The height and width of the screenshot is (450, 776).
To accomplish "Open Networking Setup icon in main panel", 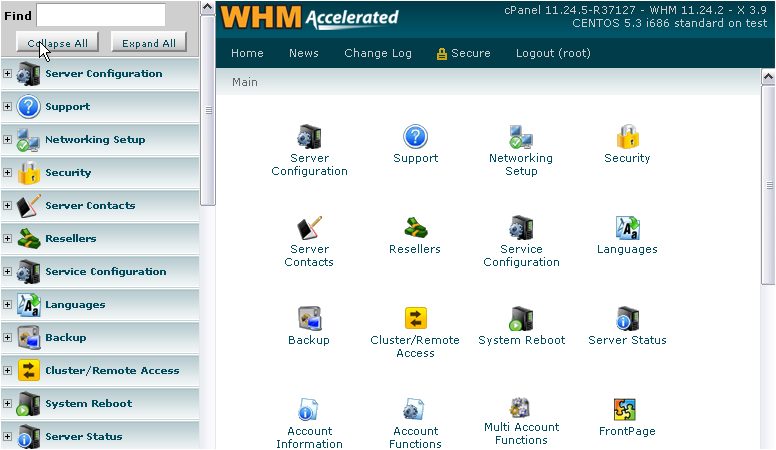I will click(x=521, y=137).
